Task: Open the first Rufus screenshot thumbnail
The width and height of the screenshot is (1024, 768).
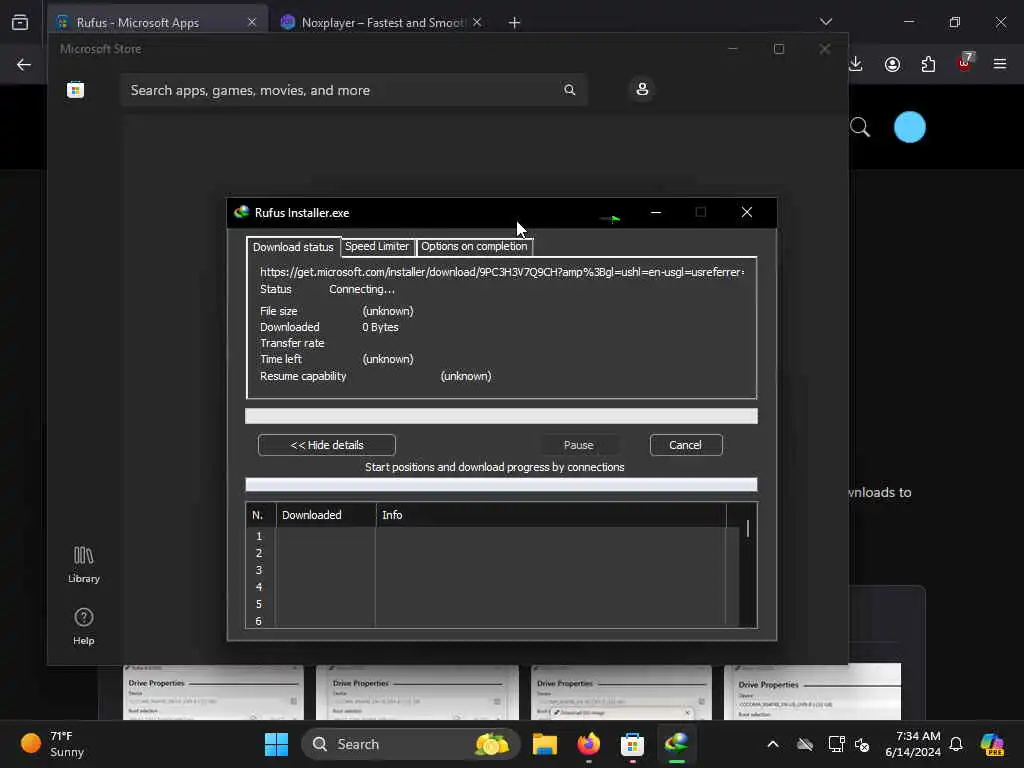Action: coord(213,692)
